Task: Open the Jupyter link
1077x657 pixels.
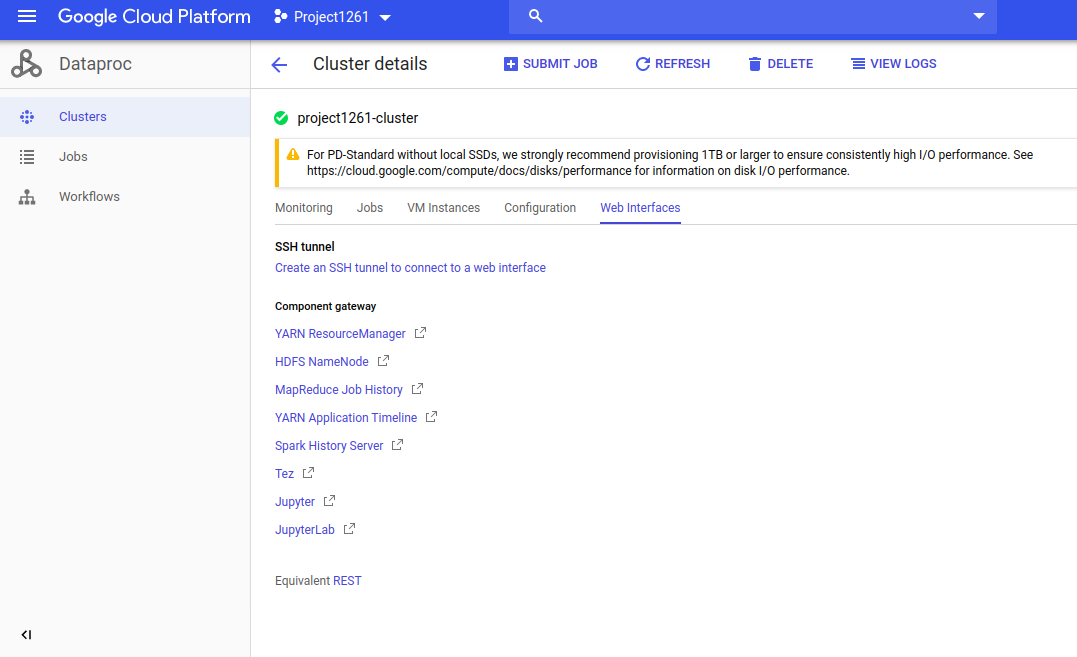Action: click(295, 502)
